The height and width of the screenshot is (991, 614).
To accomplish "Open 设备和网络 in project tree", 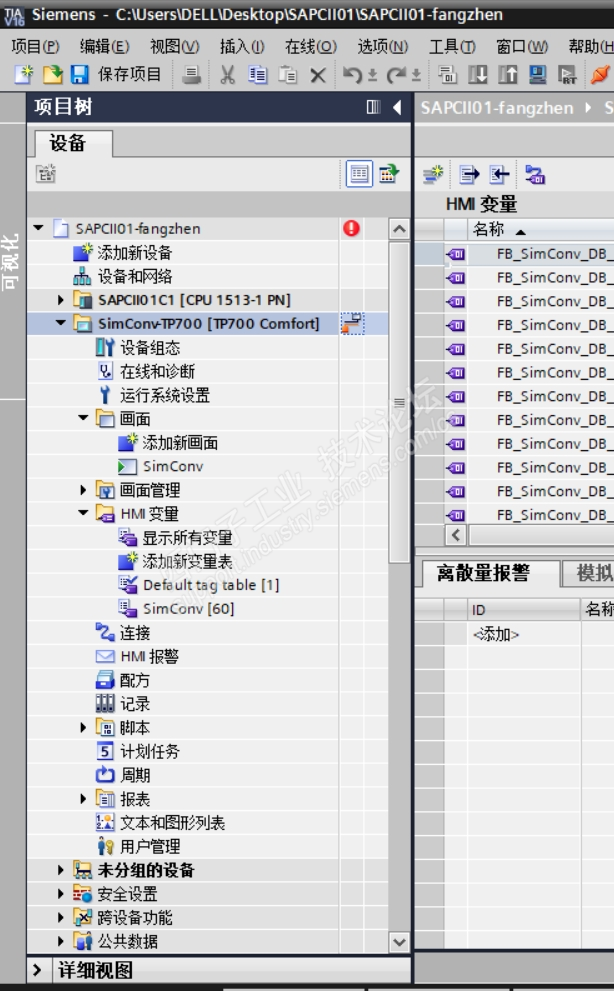I will pyautogui.click(x=135, y=276).
